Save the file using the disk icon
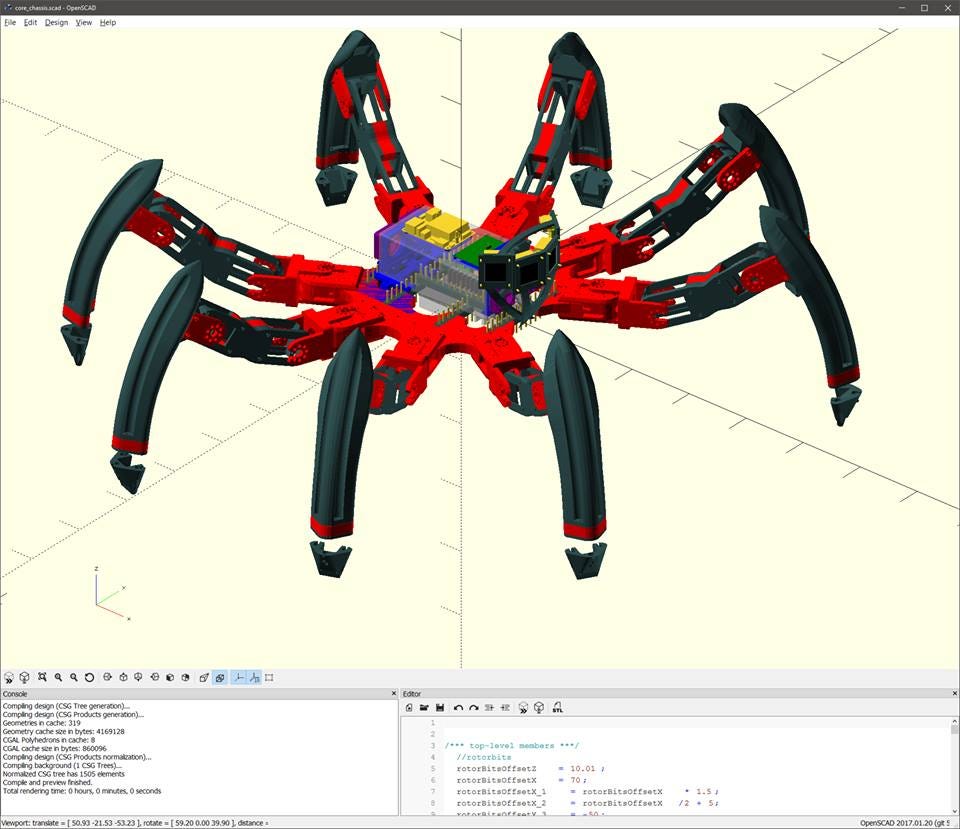 pos(440,707)
